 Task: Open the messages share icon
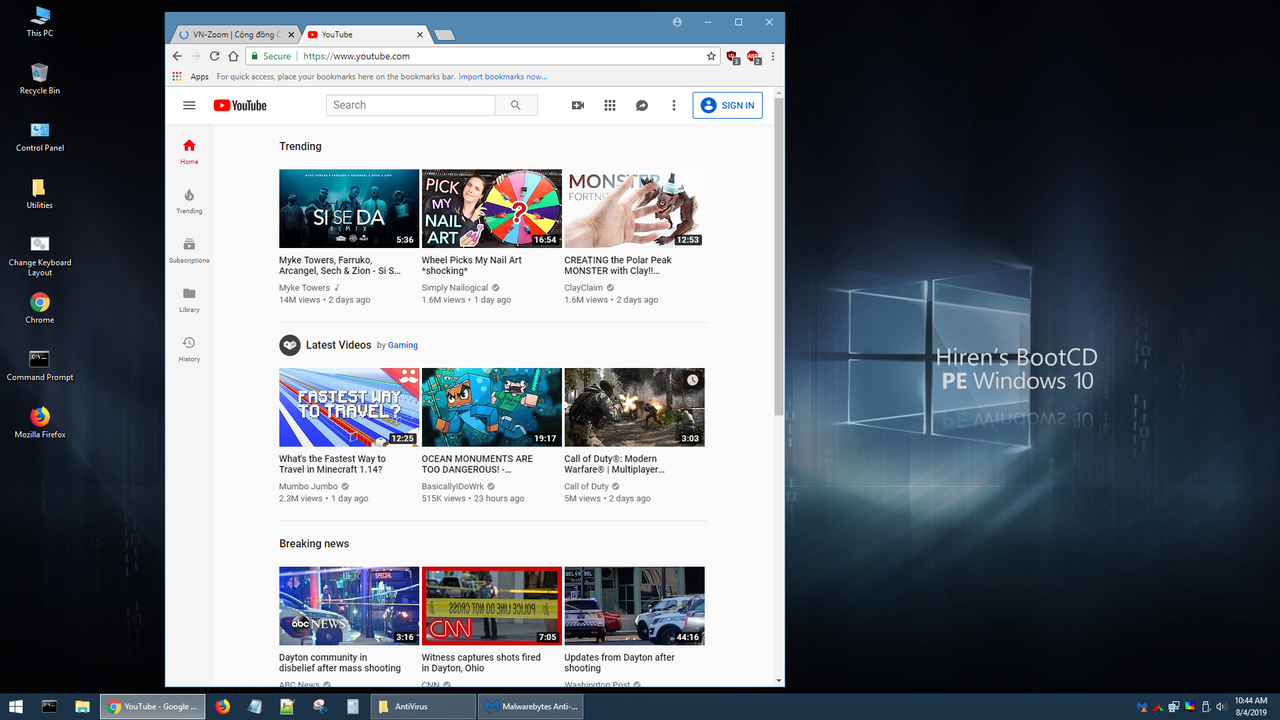click(x=642, y=105)
